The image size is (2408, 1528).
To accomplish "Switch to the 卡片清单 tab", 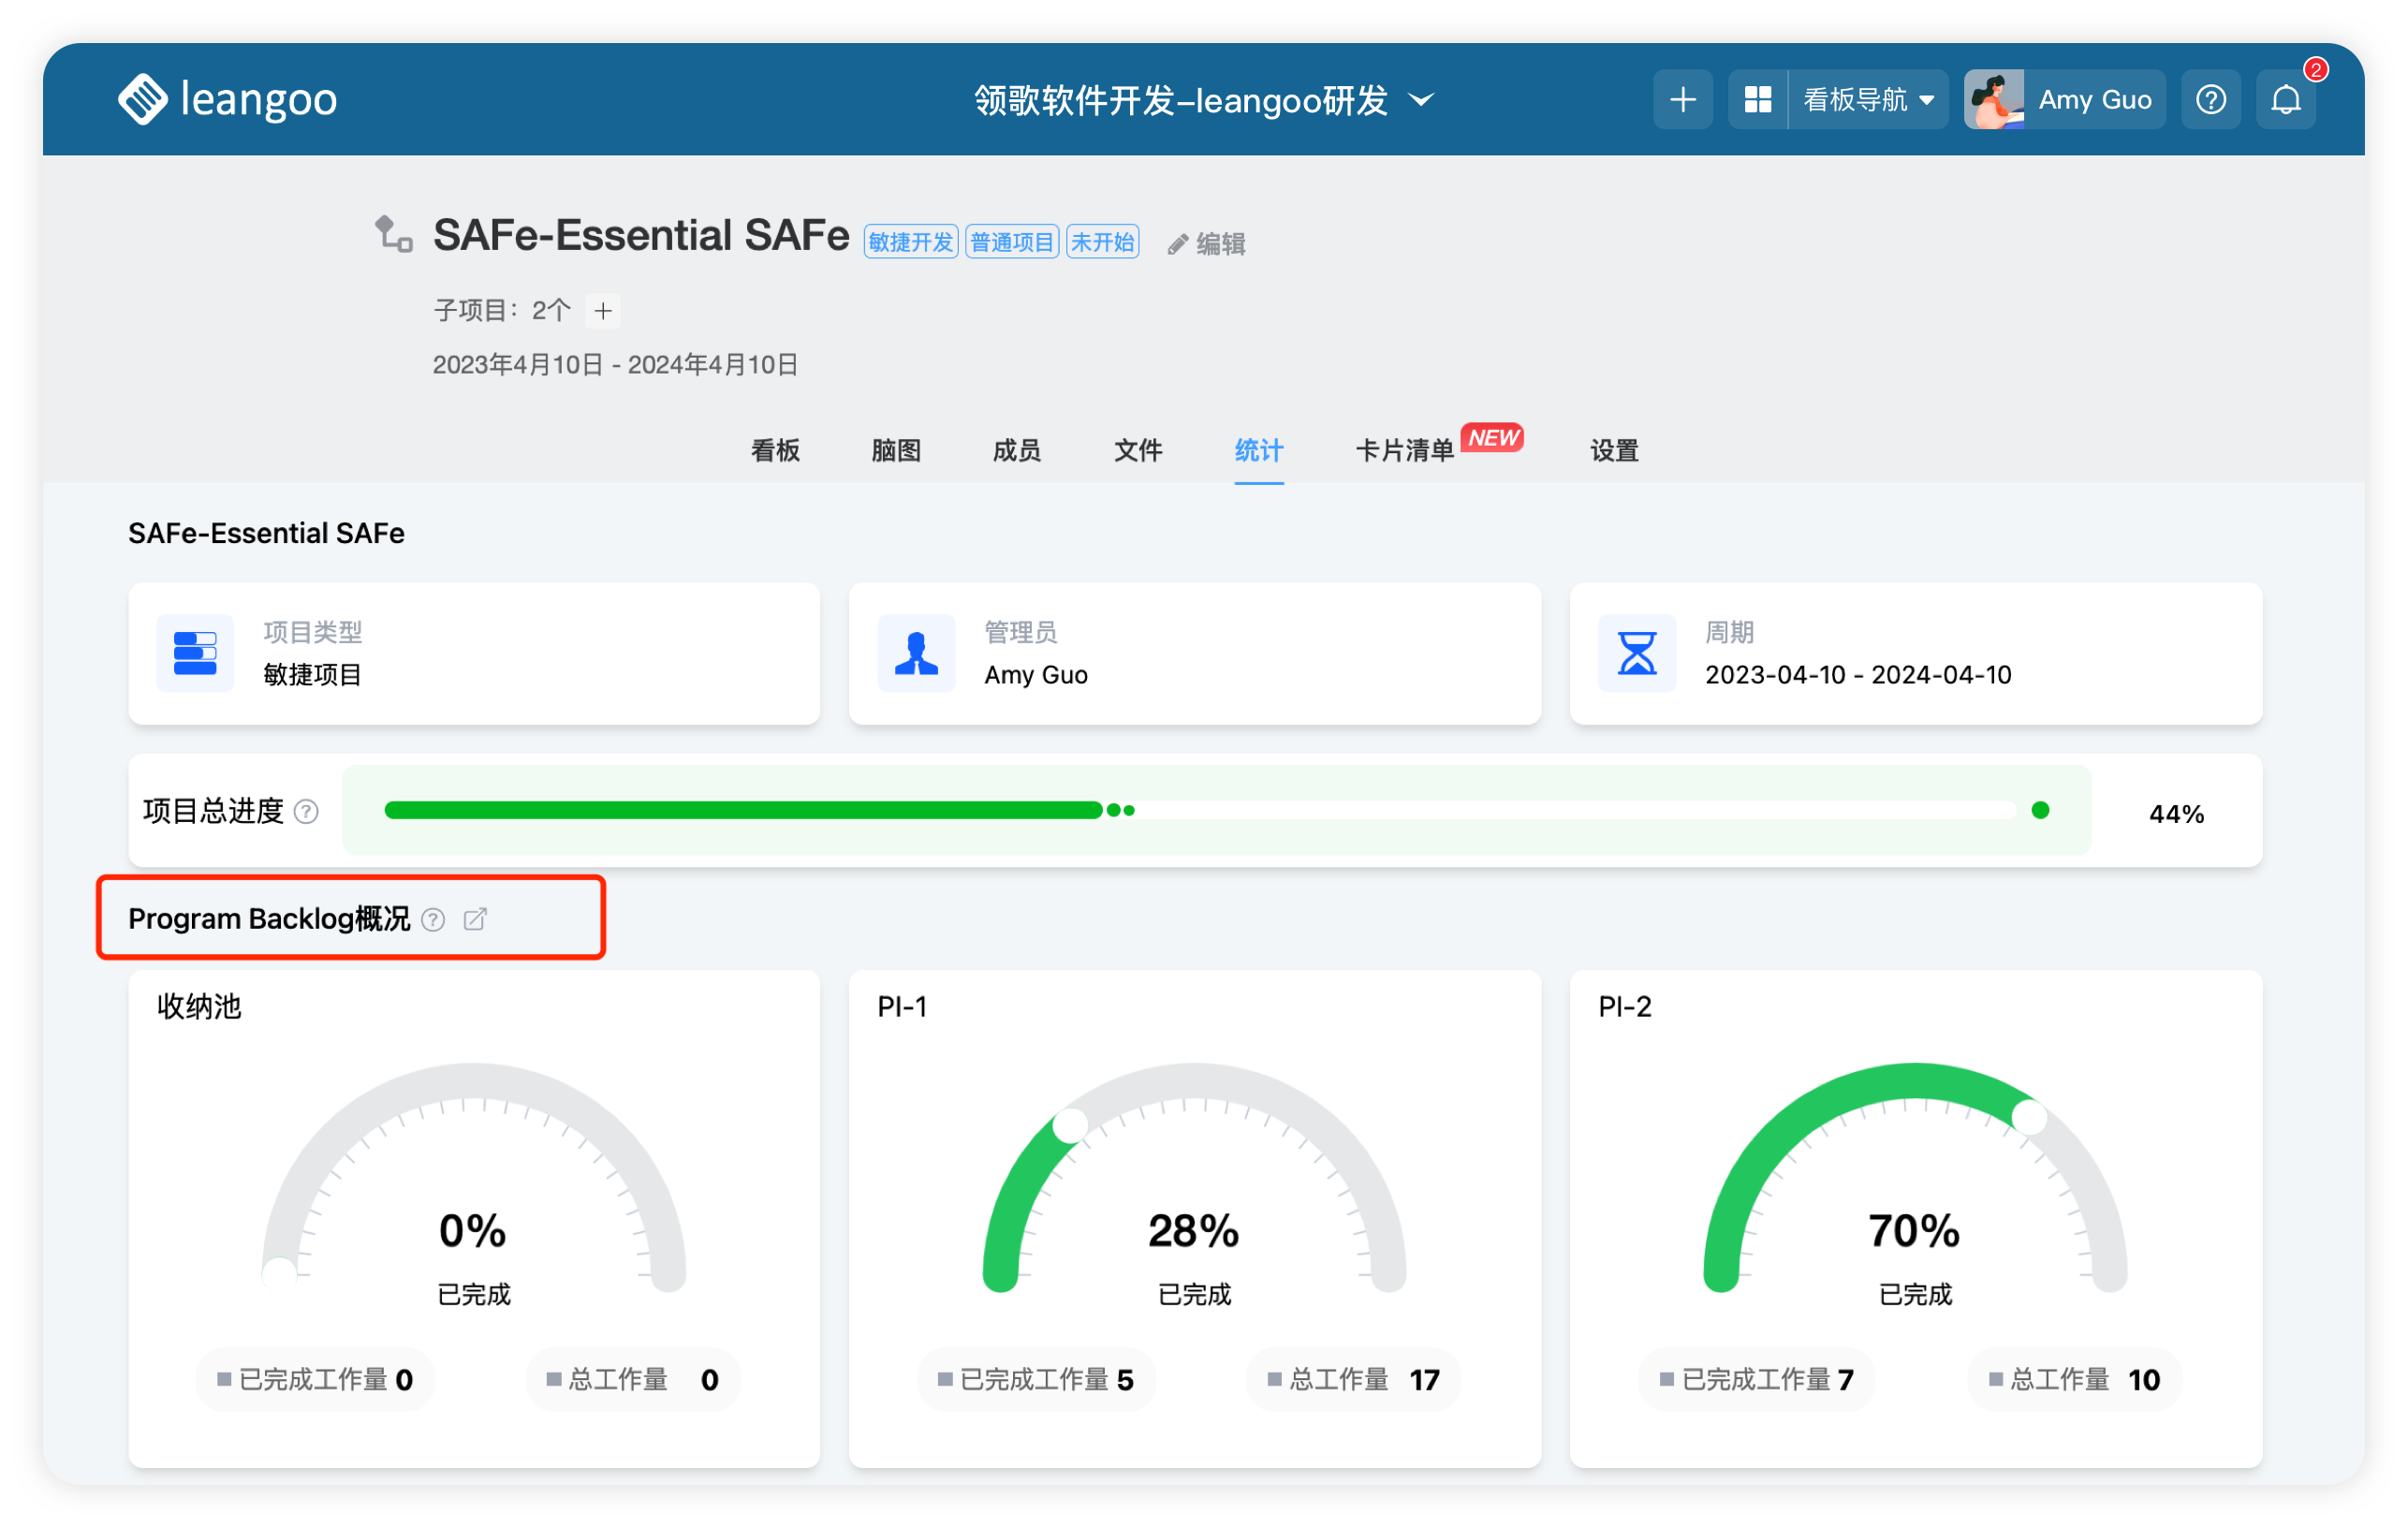I will pos(1404,450).
